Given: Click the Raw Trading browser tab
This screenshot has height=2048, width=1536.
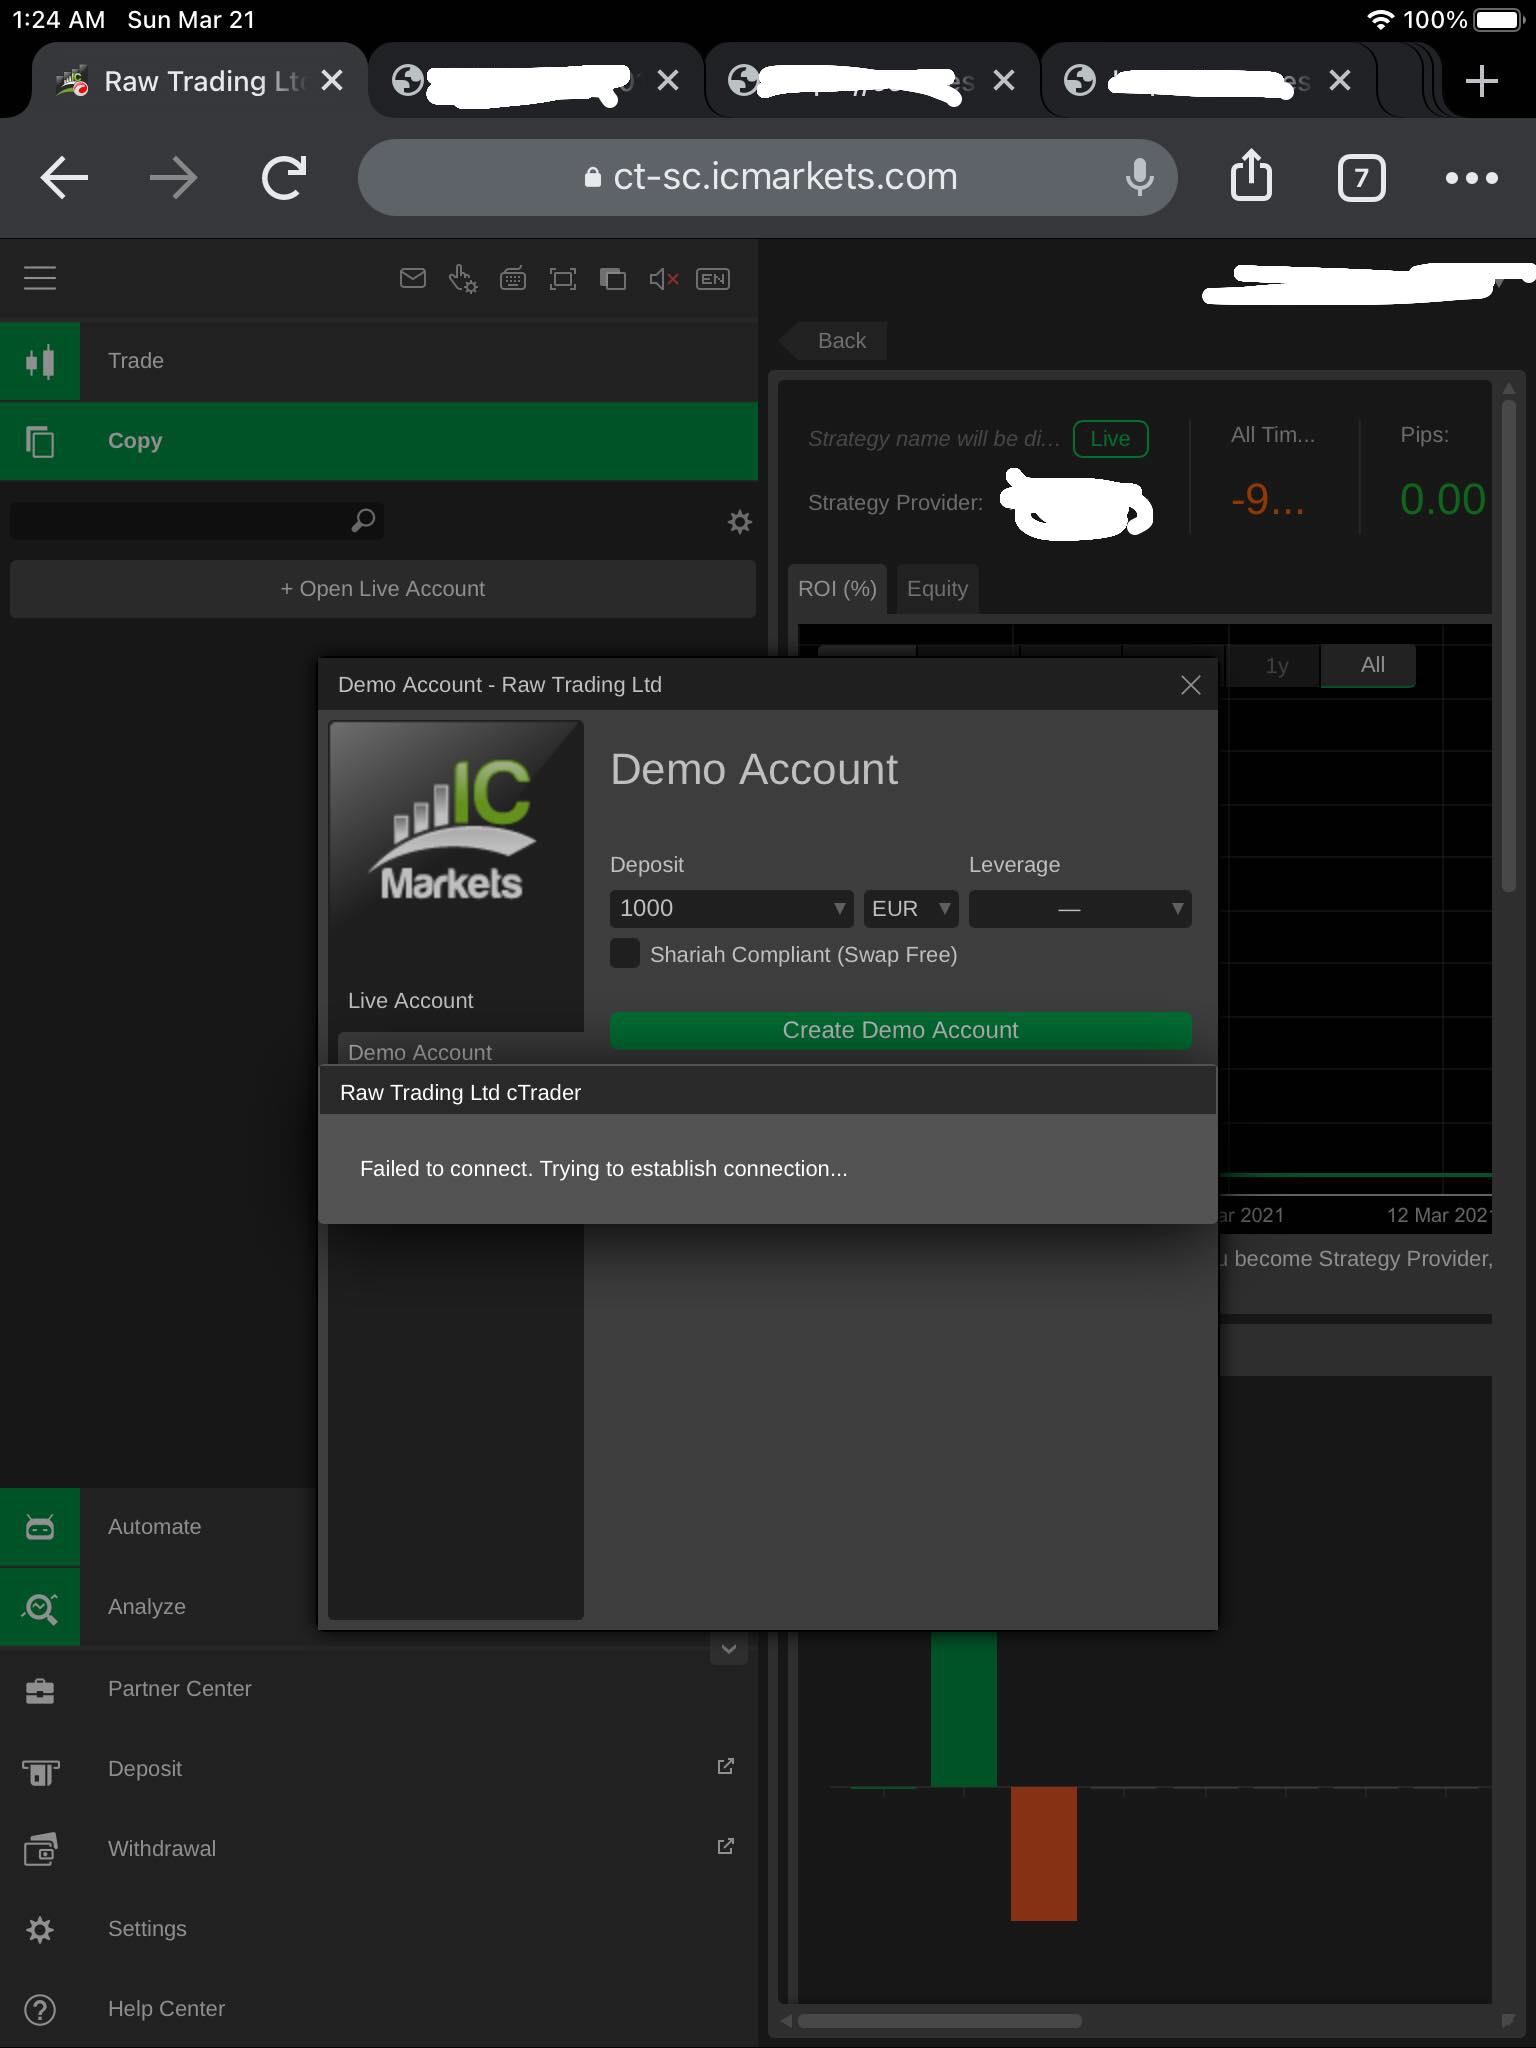Looking at the screenshot, I should [x=200, y=80].
